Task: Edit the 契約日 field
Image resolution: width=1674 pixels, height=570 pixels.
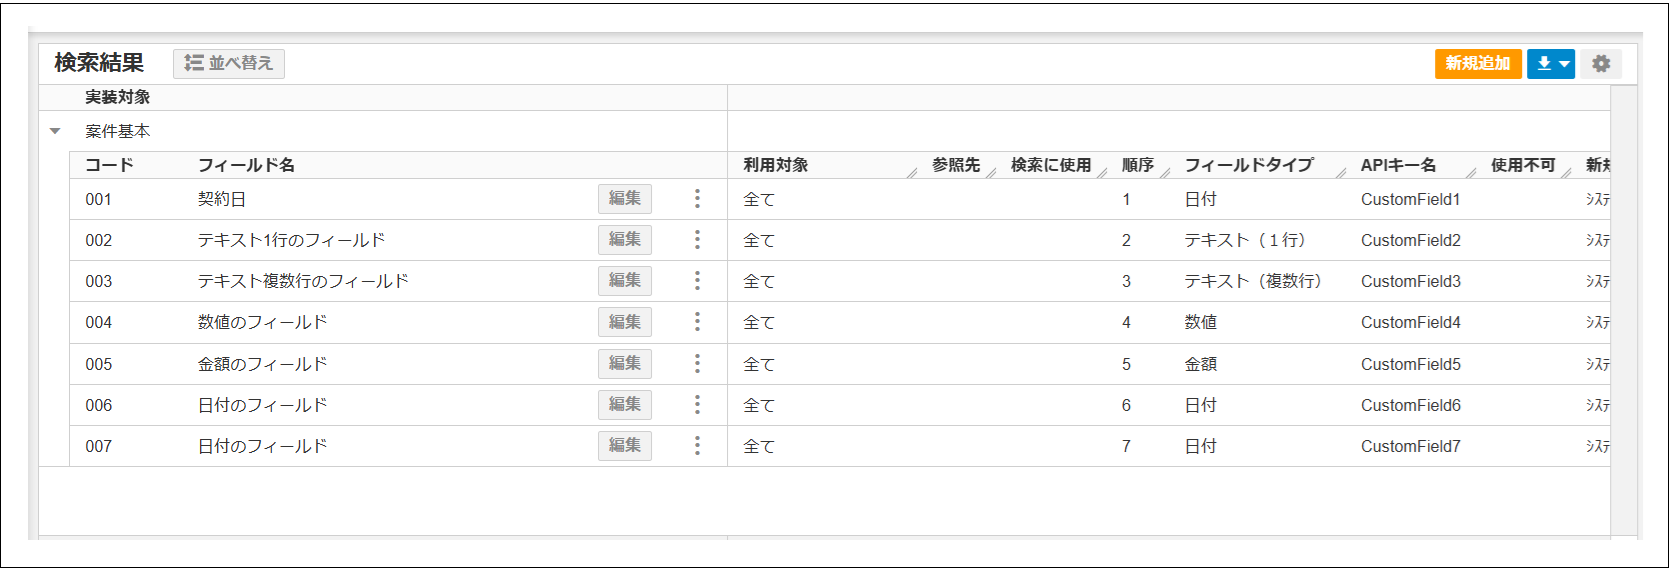Action: tap(625, 199)
